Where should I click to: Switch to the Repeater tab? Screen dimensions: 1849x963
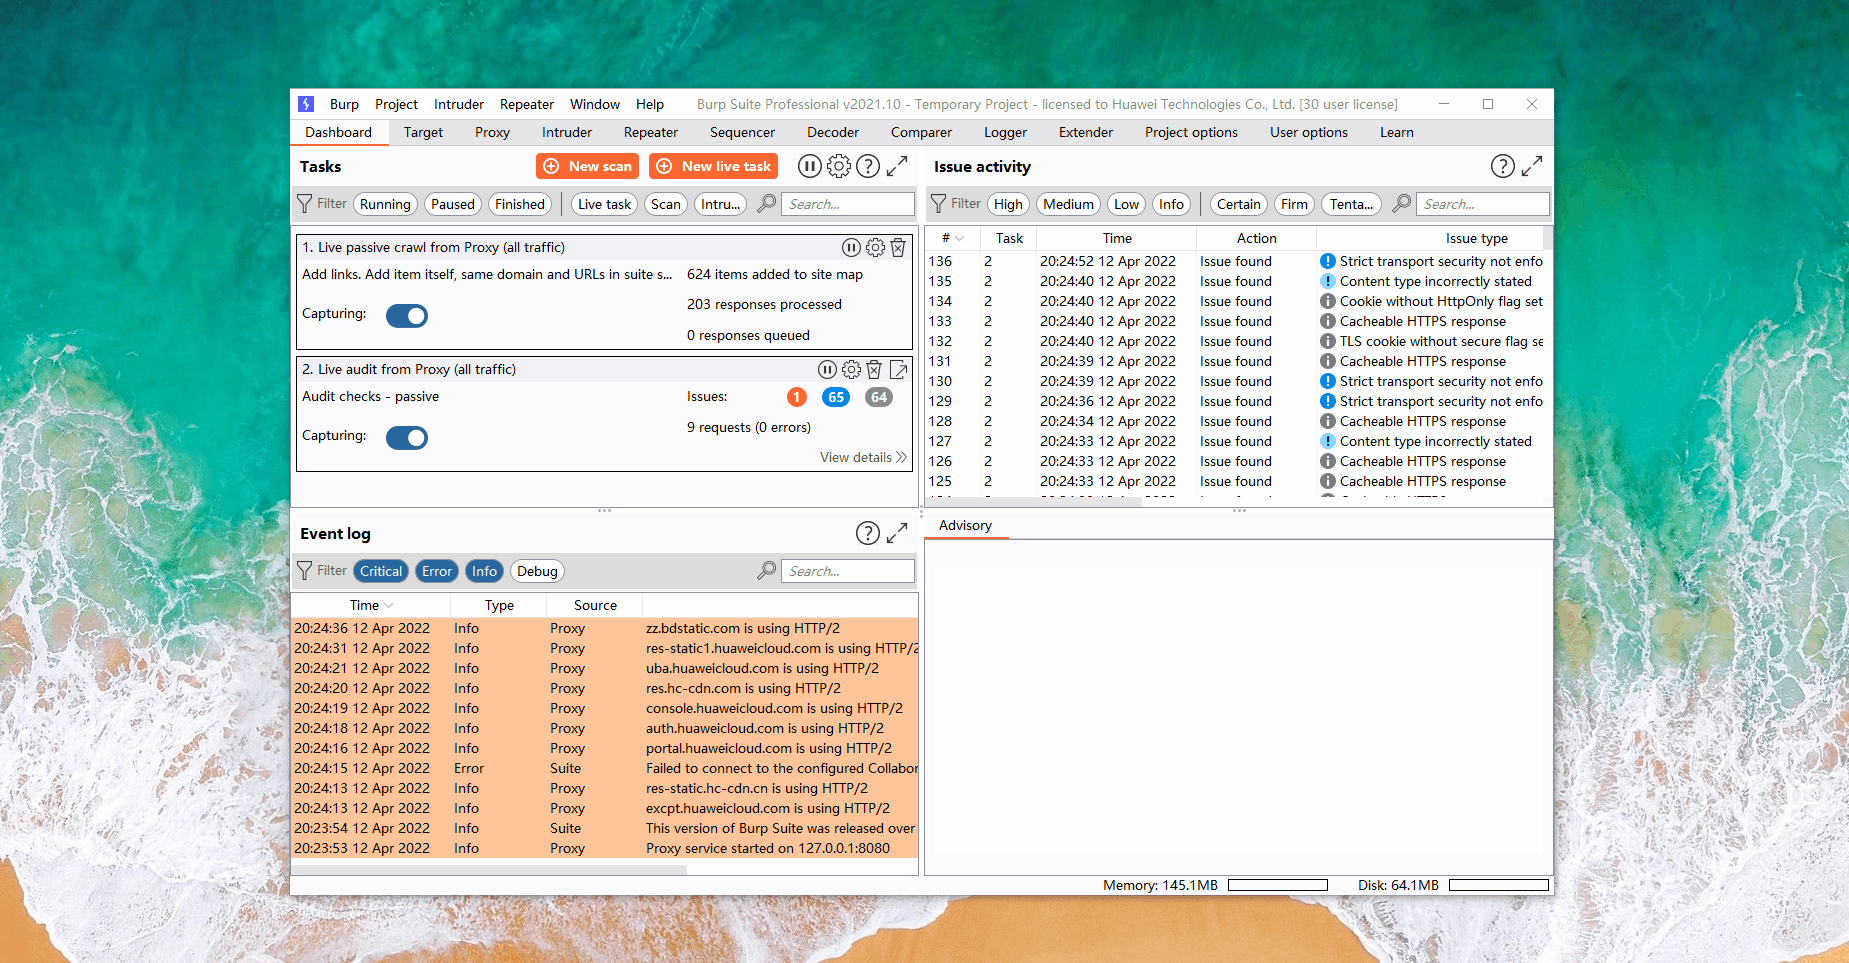coord(650,132)
